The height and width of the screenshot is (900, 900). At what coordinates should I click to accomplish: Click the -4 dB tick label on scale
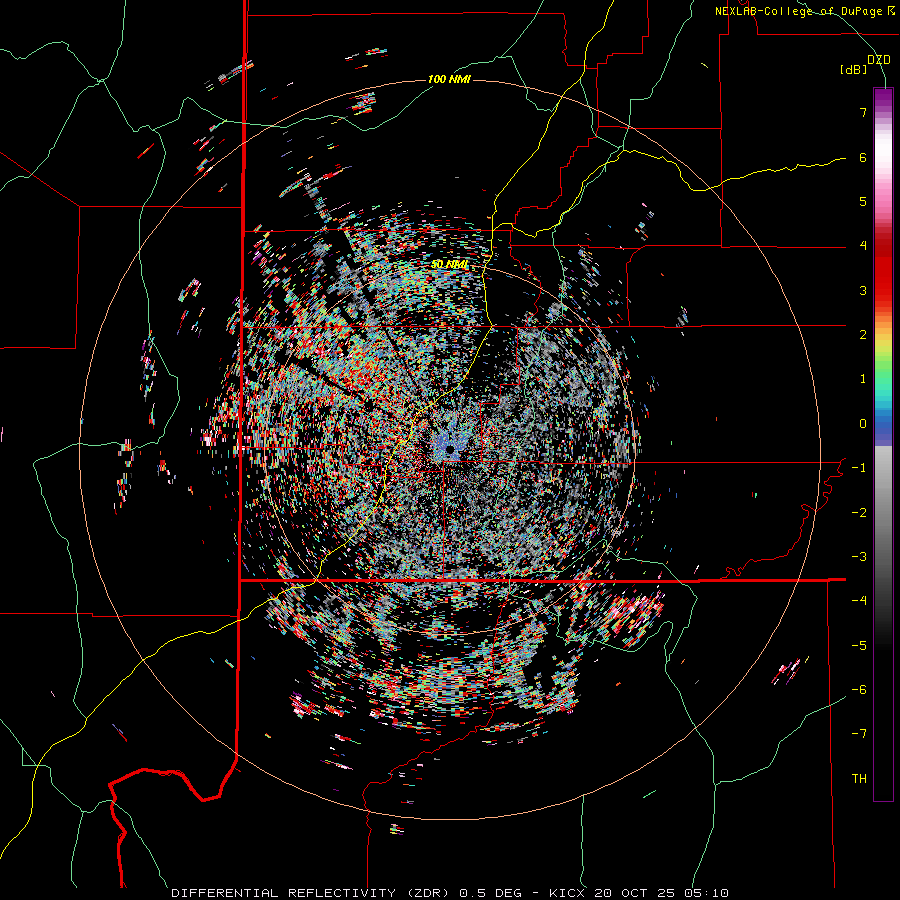tap(859, 601)
